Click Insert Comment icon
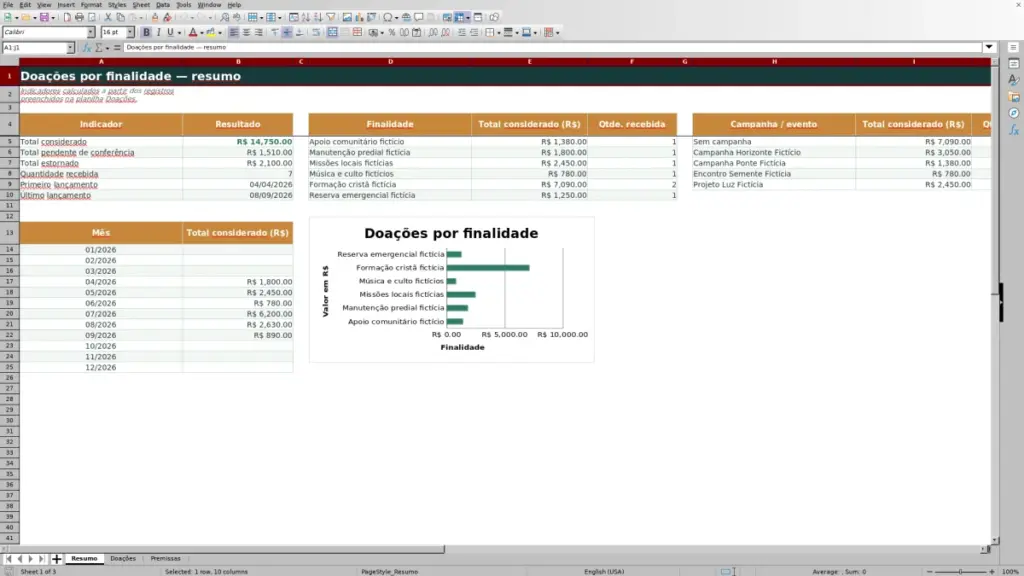 (x=419, y=17)
